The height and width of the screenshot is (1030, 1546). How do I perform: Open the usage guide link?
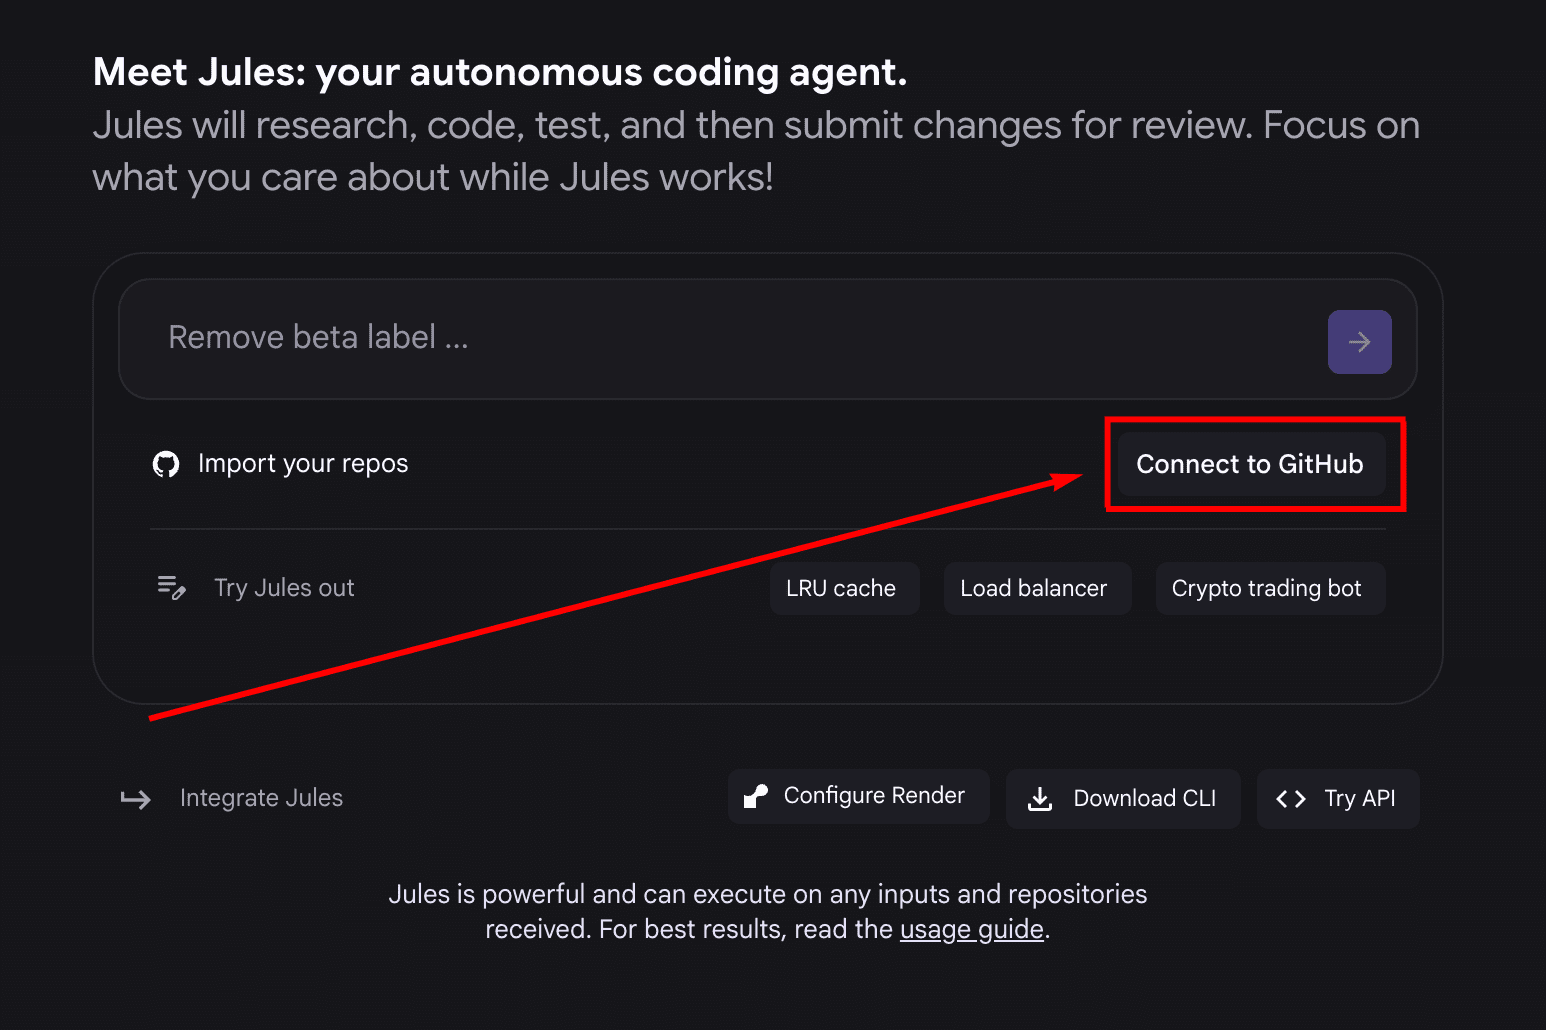click(970, 929)
